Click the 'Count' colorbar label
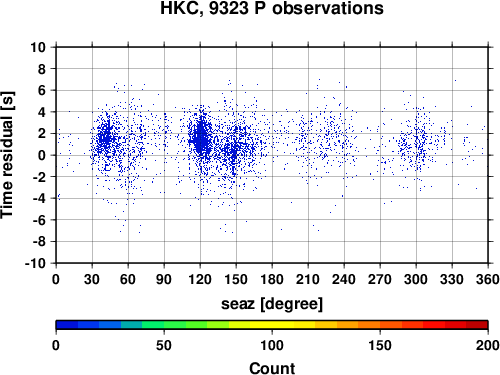The height and width of the screenshot is (375, 500). (272, 368)
